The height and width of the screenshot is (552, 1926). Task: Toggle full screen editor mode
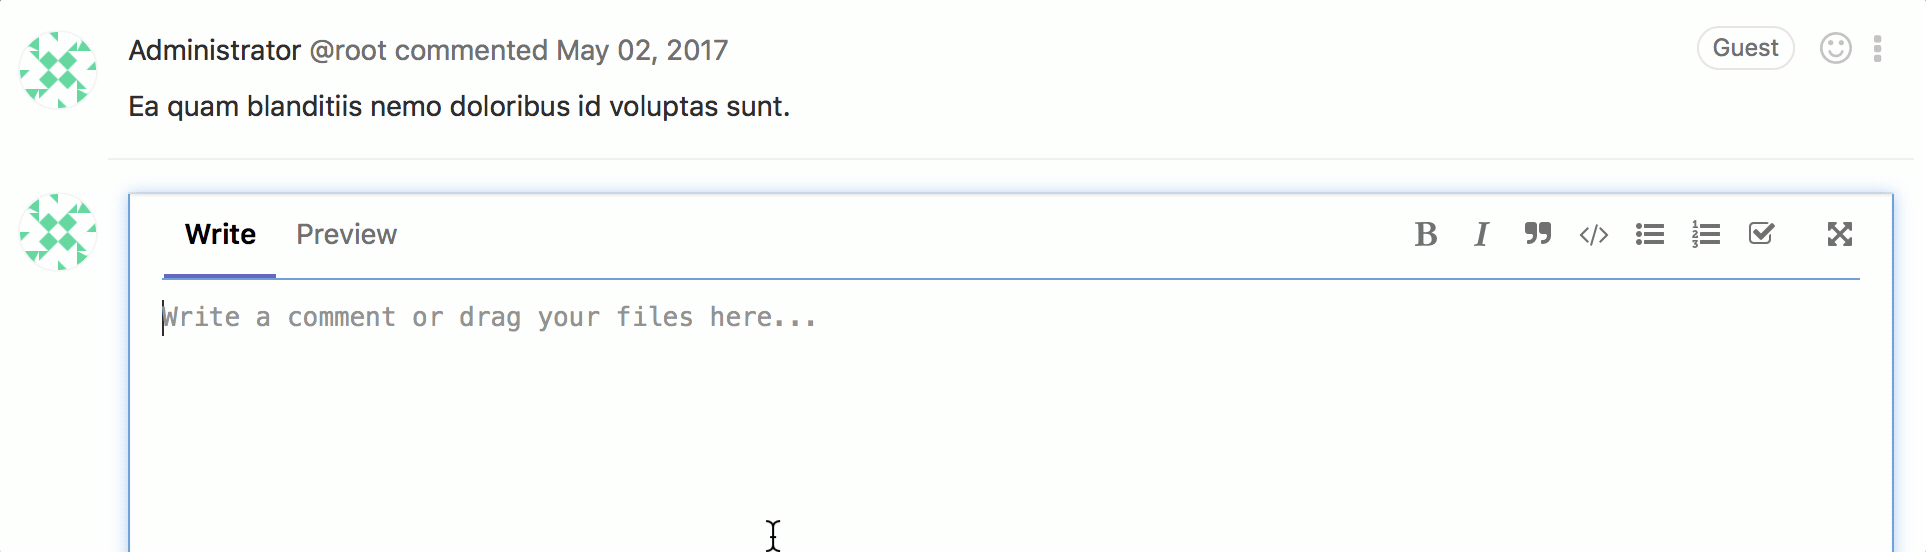[1839, 234]
